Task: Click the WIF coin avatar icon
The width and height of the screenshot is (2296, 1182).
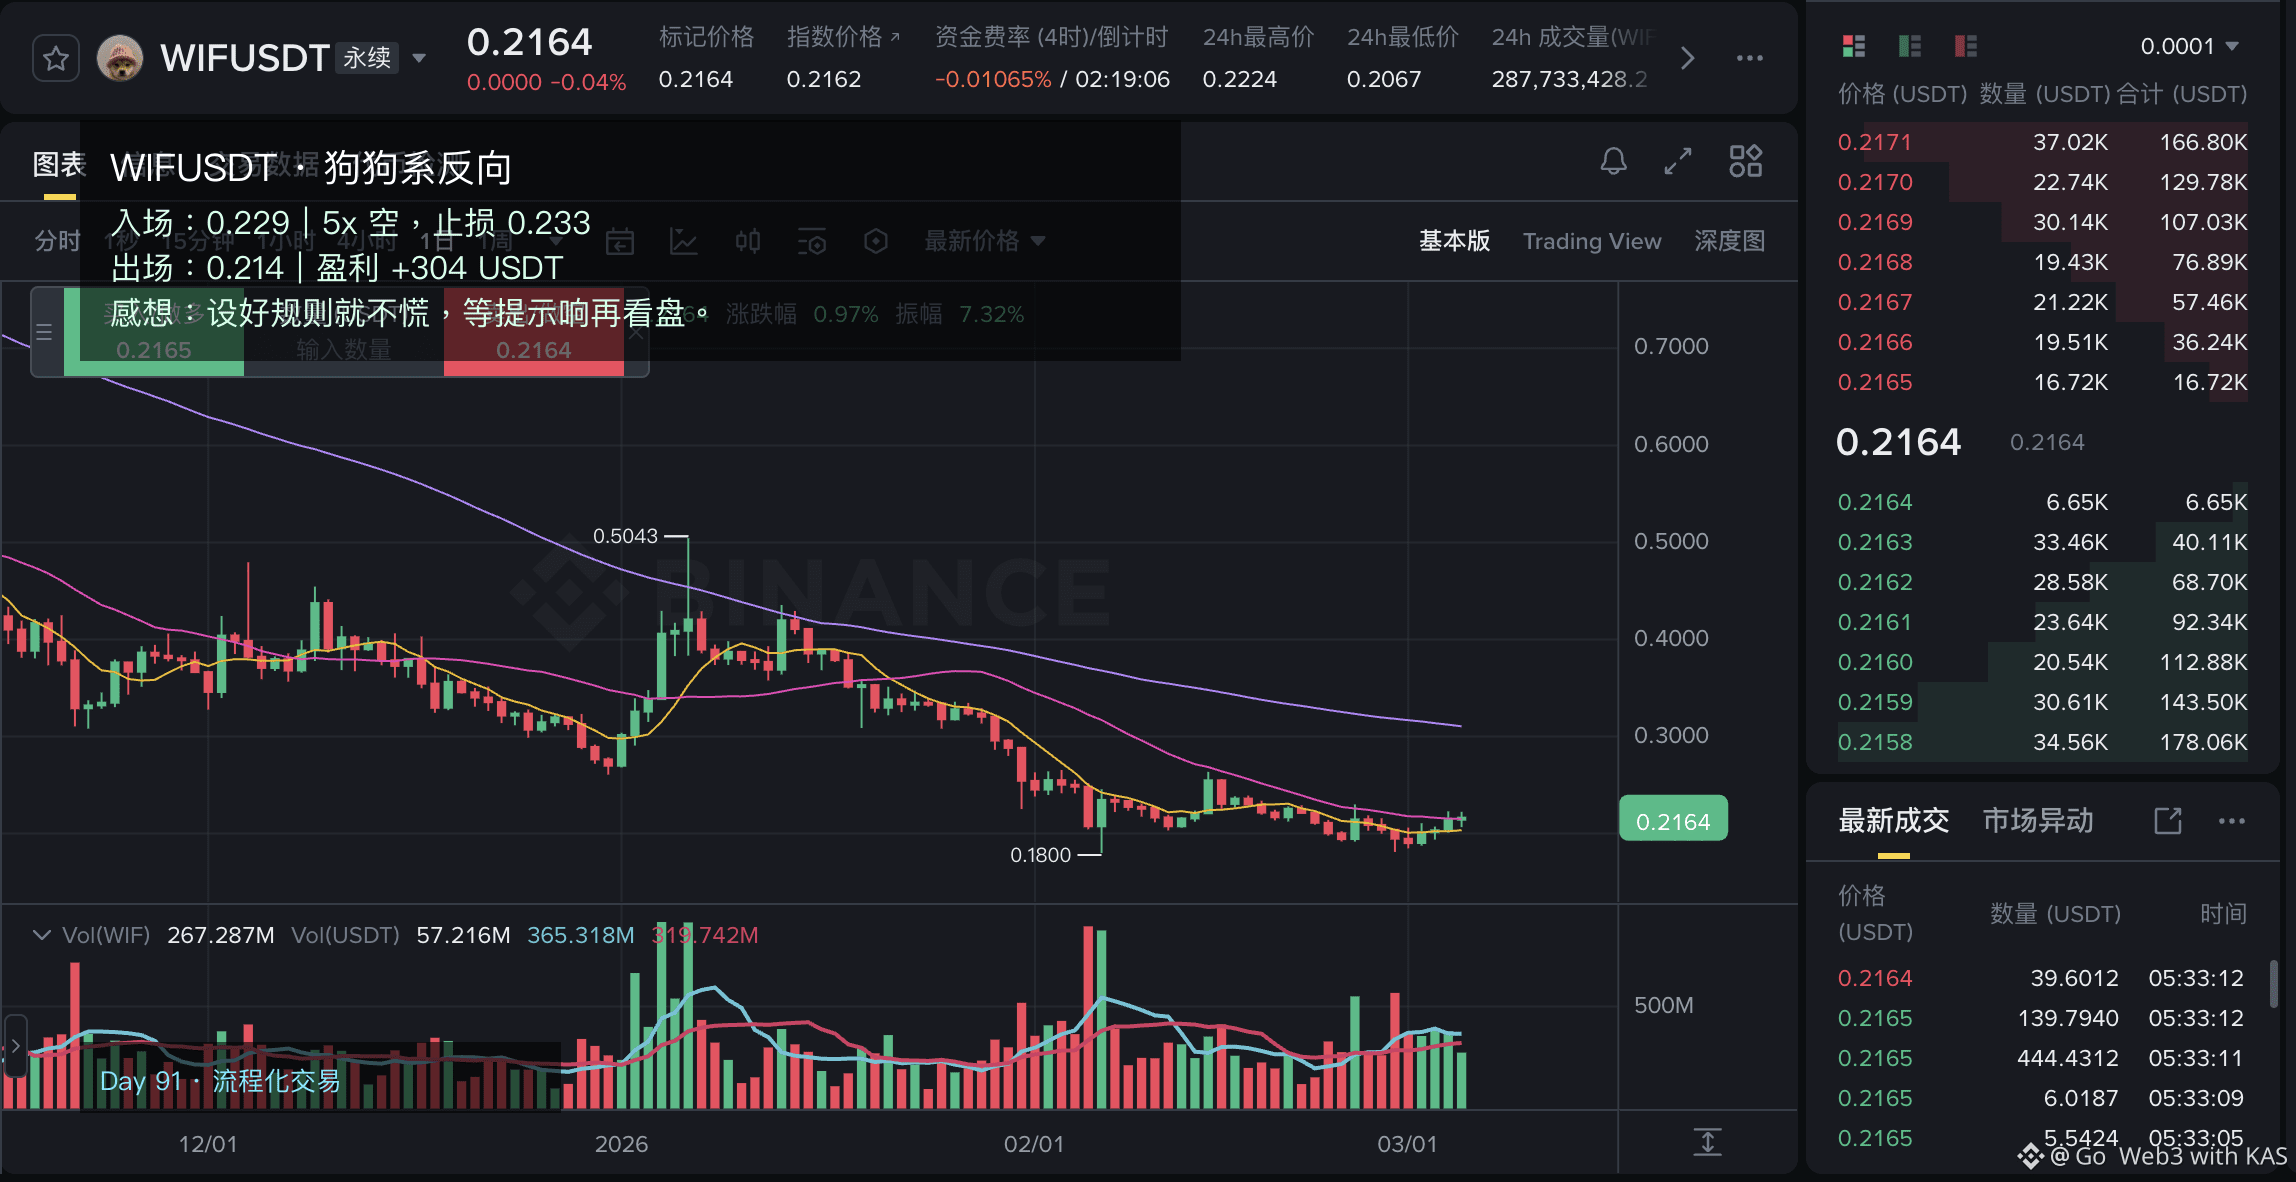Action: (120, 58)
